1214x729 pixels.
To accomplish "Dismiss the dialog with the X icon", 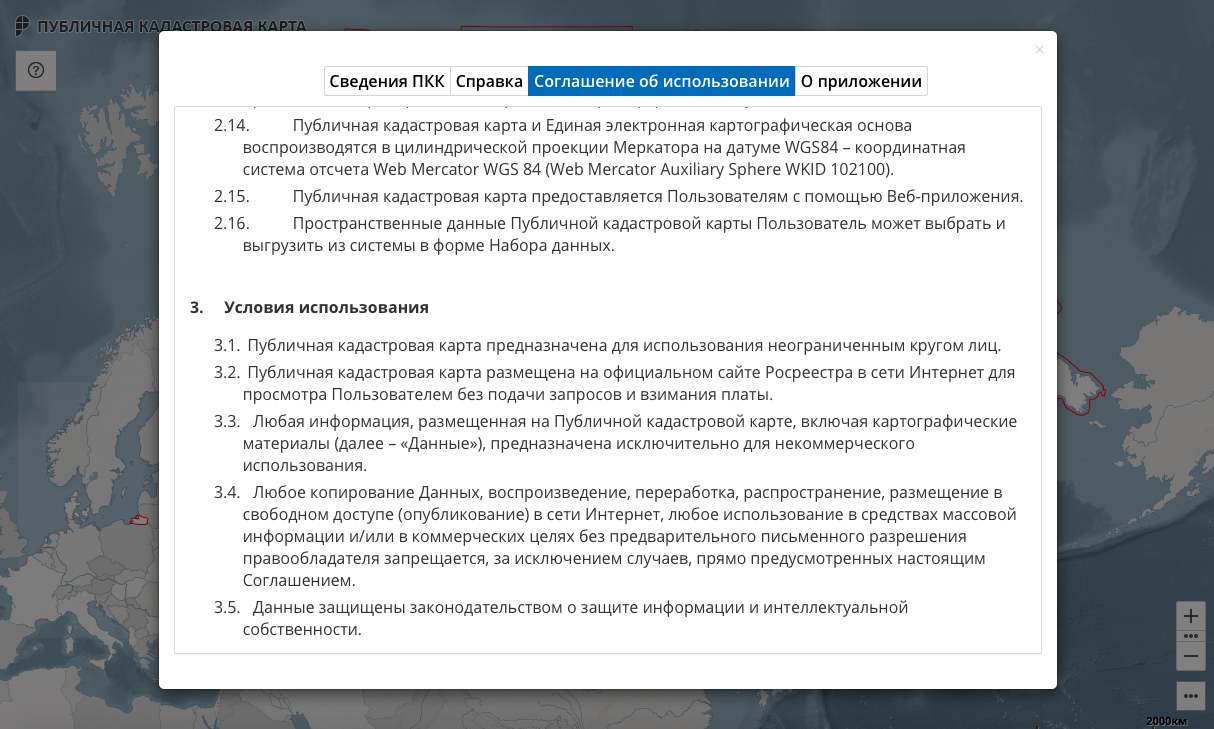I will (x=1040, y=49).
